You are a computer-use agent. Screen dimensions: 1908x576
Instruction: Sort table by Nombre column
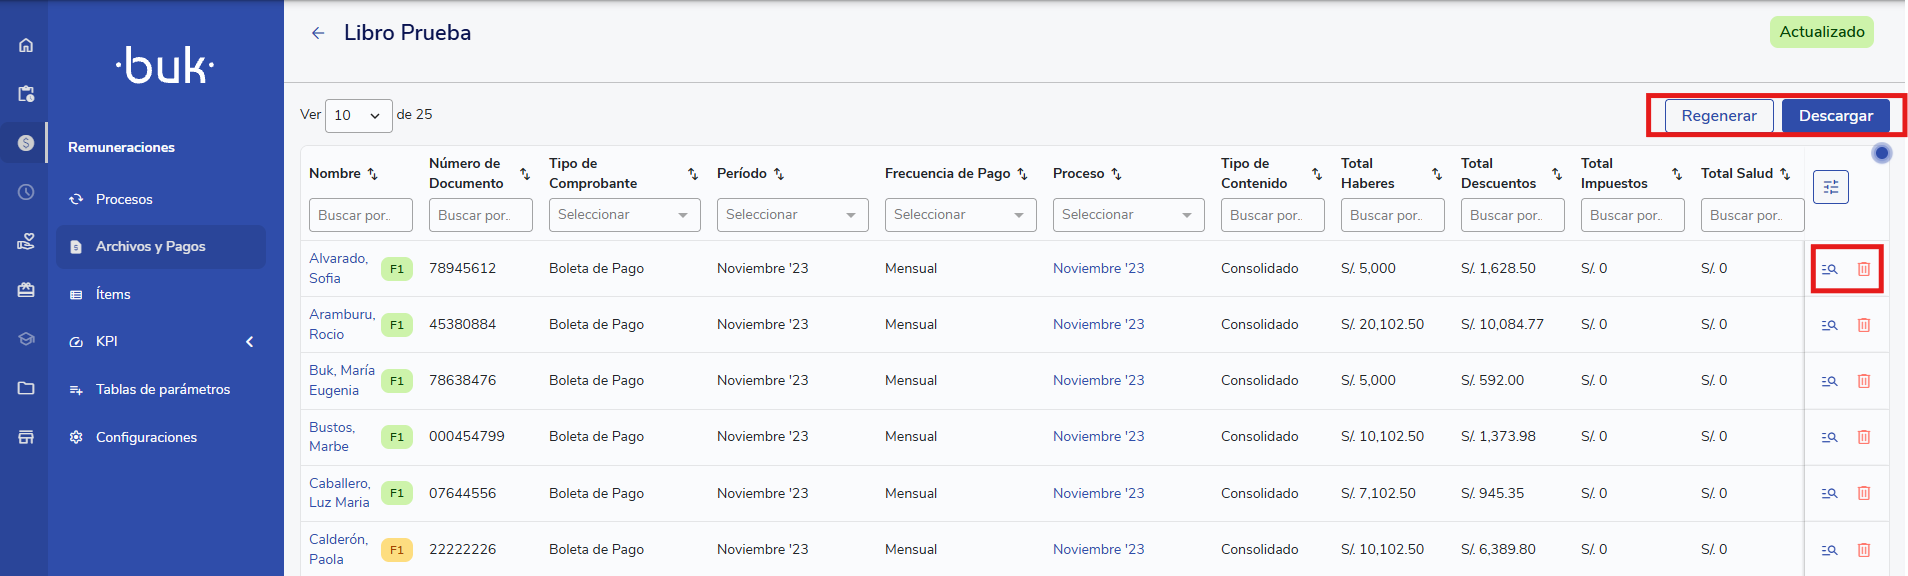click(x=373, y=174)
